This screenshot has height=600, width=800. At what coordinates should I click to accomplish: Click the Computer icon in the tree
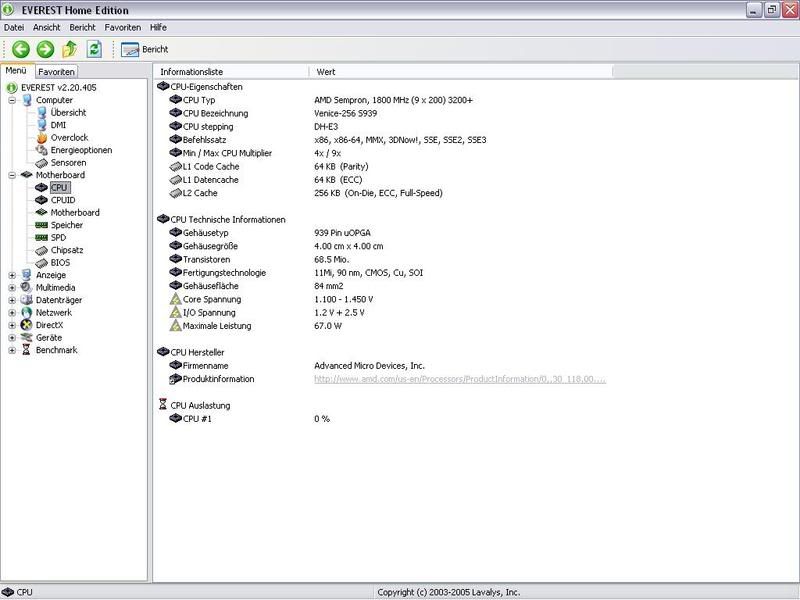27,100
